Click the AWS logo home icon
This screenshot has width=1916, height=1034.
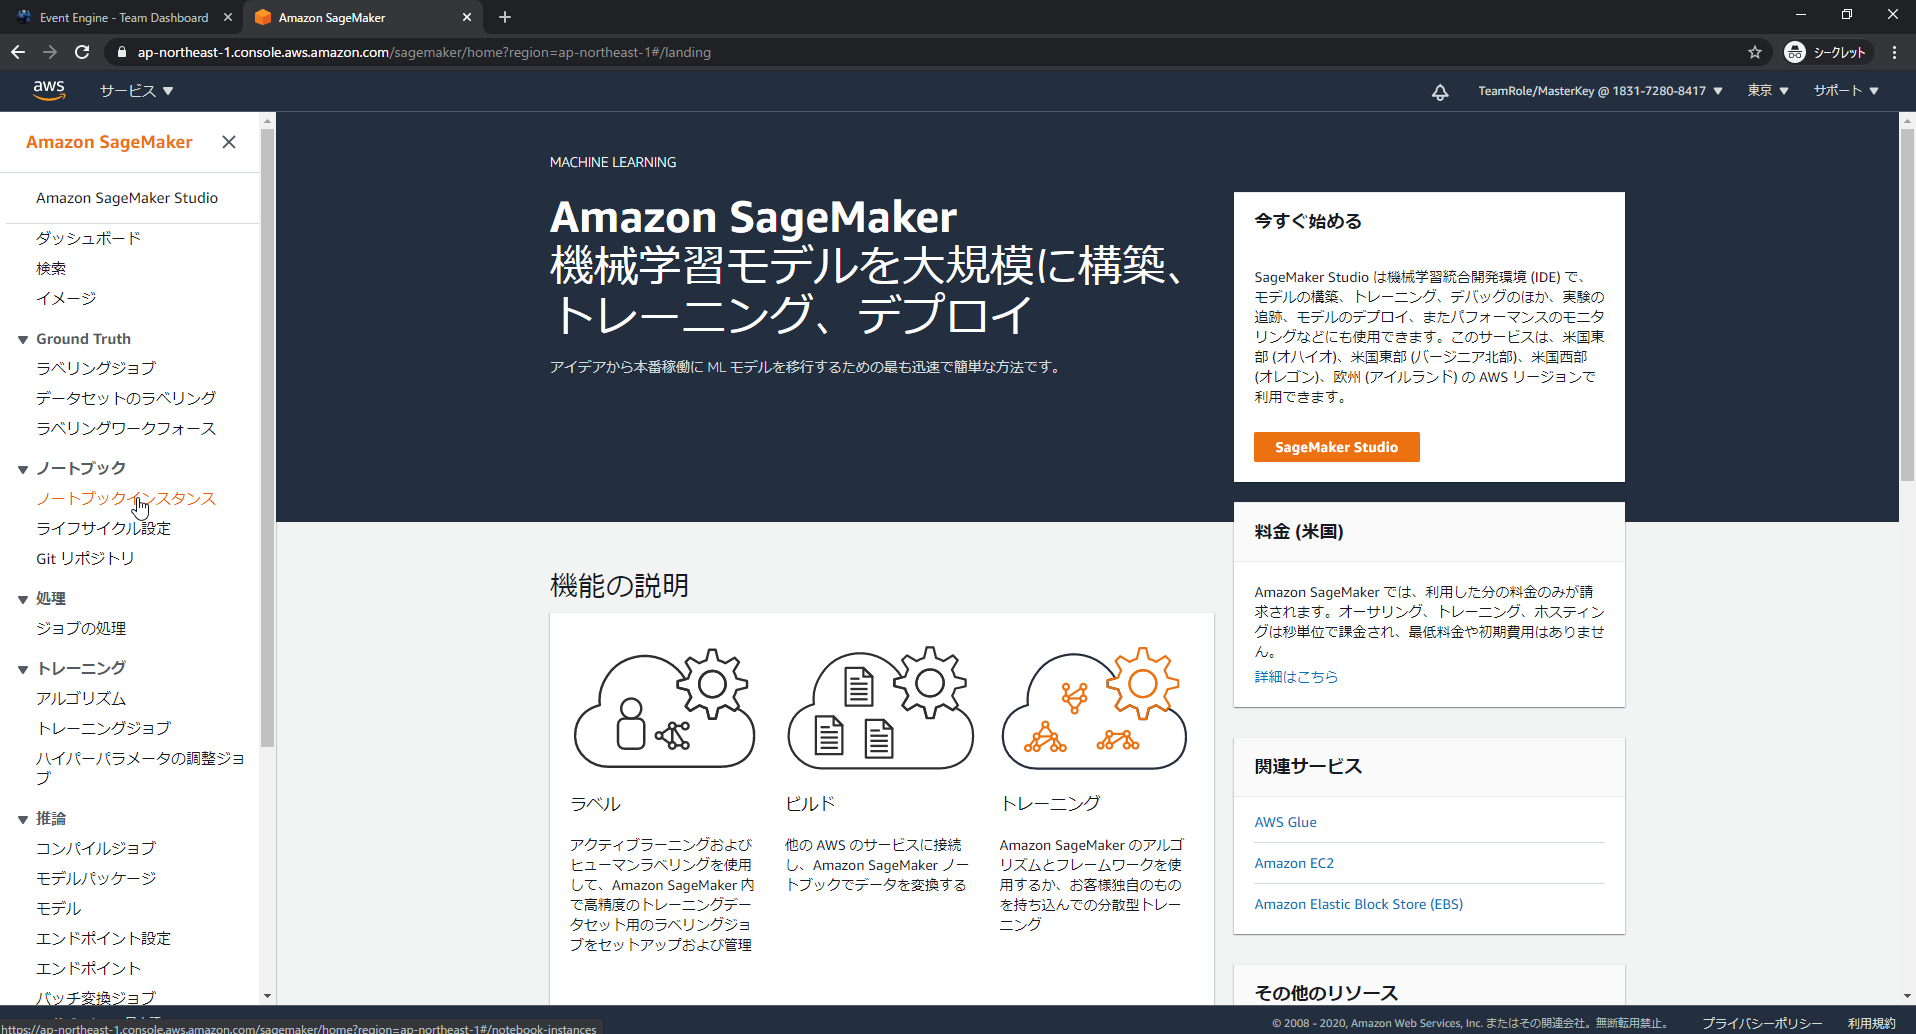[x=49, y=90]
